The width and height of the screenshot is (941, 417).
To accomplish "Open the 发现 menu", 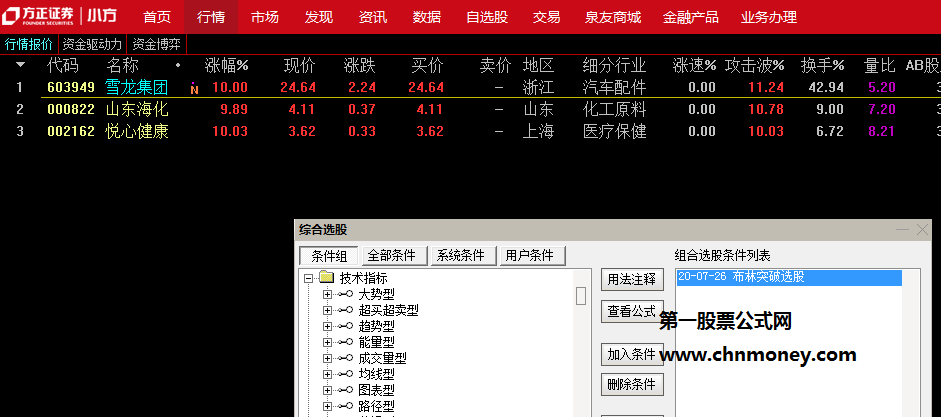I will (319, 17).
